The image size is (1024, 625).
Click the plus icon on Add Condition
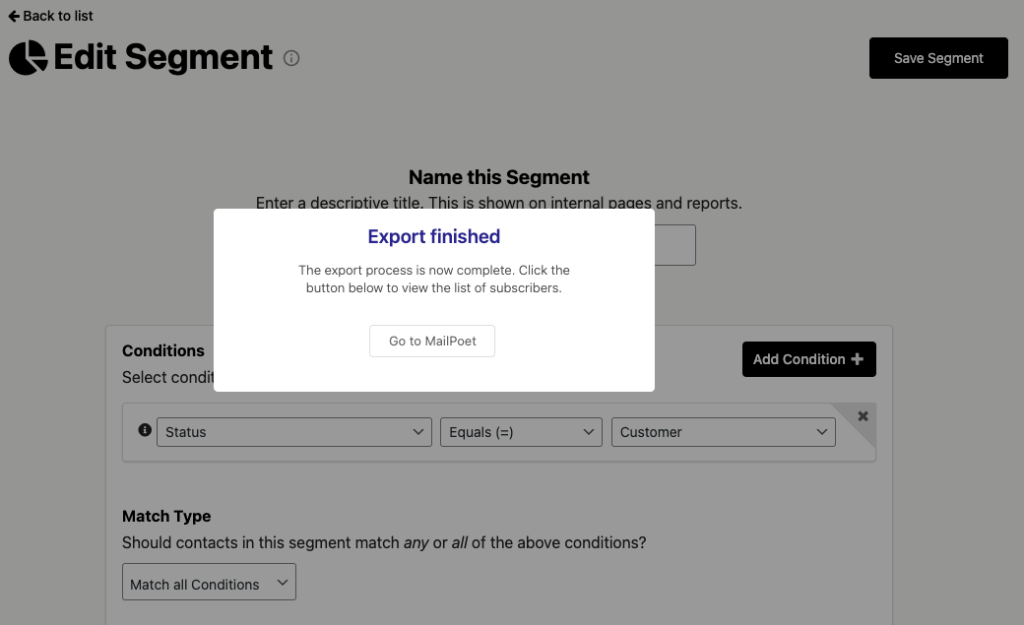point(857,359)
